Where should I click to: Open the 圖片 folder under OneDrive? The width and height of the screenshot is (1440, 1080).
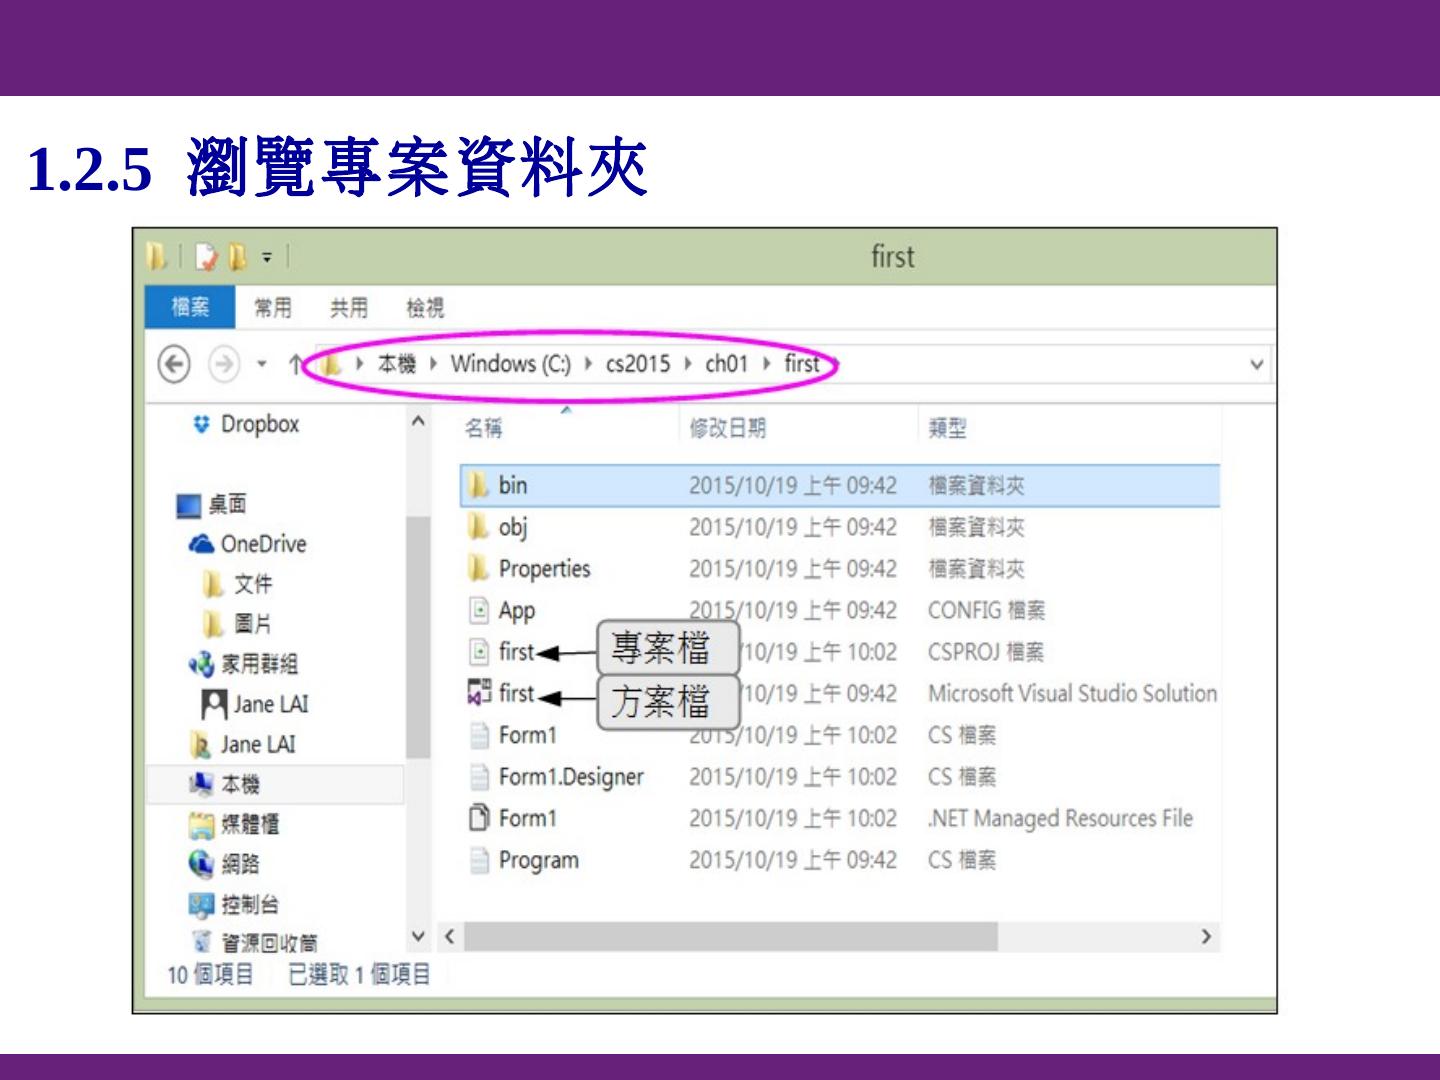pos(253,624)
